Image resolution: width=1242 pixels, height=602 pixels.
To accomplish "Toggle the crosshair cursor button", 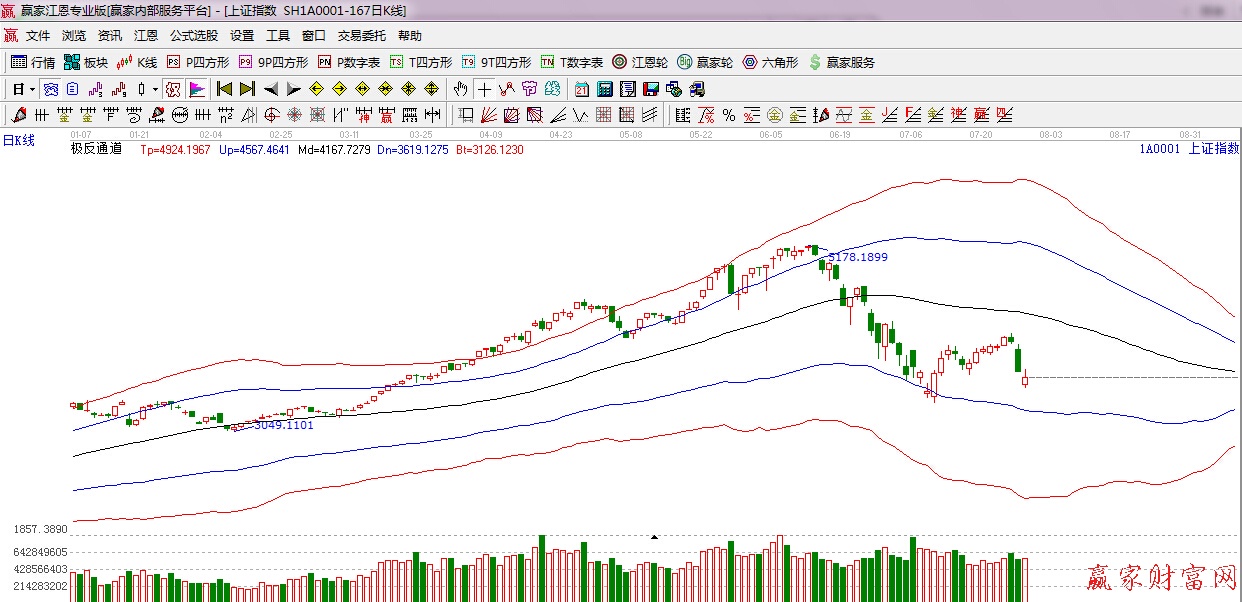I will point(484,89).
